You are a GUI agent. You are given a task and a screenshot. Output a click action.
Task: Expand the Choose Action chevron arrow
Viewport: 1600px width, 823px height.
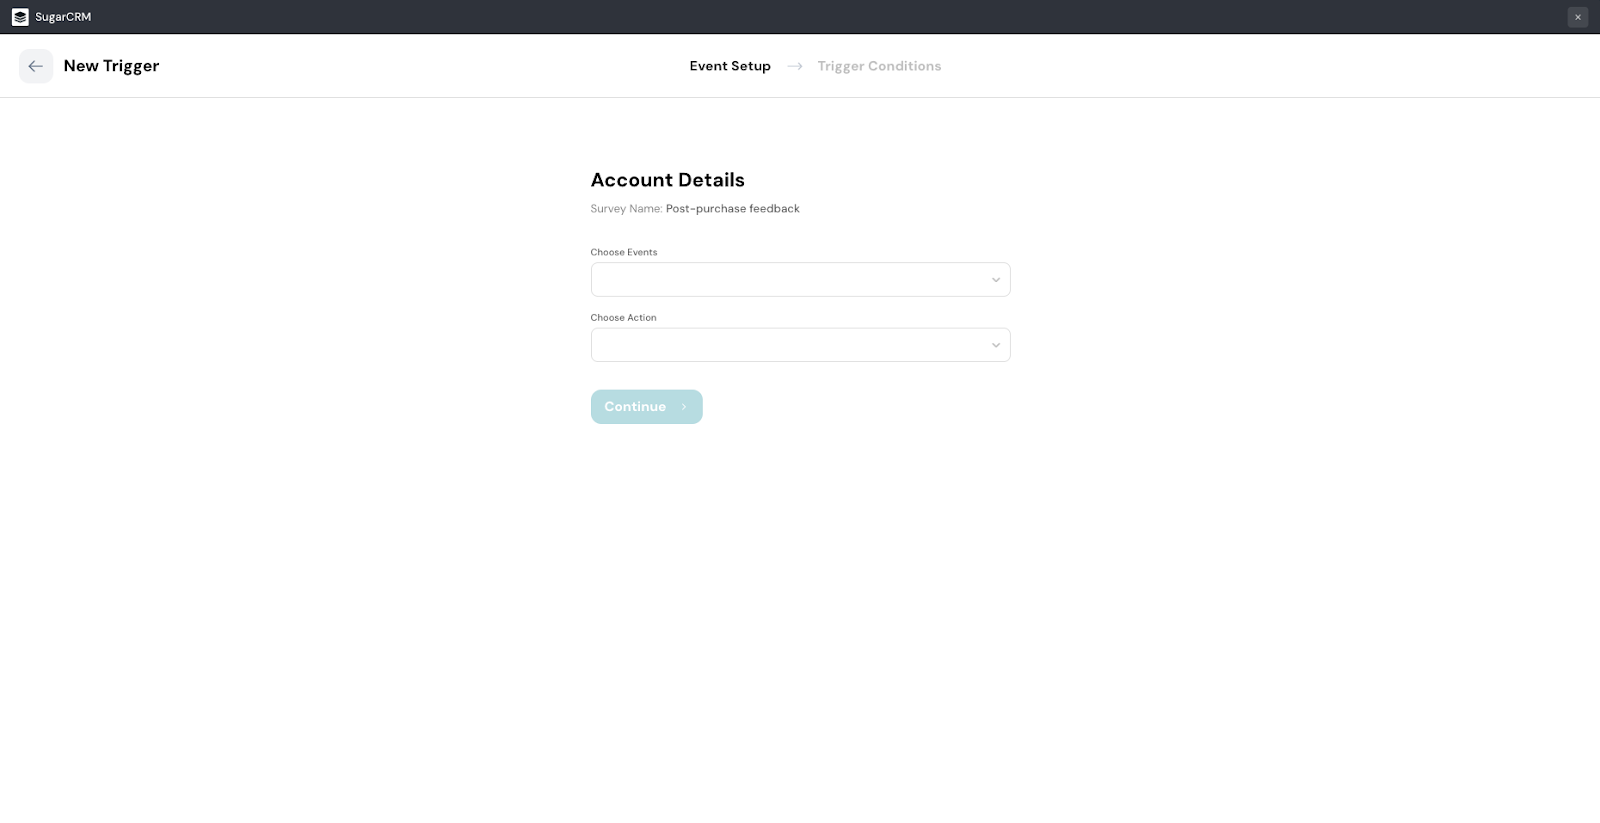click(x=995, y=345)
